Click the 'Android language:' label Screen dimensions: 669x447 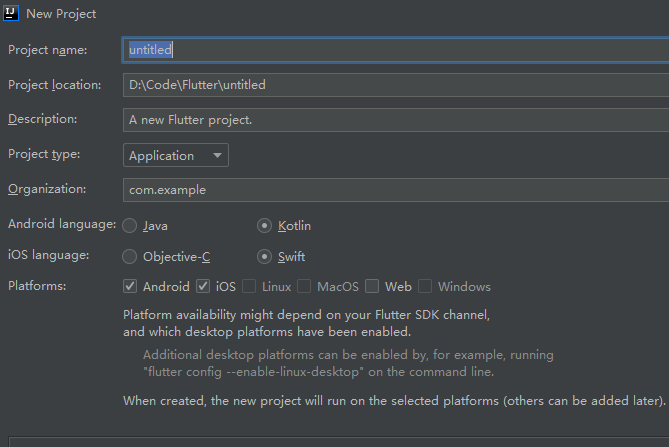click(x=62, y=224)
